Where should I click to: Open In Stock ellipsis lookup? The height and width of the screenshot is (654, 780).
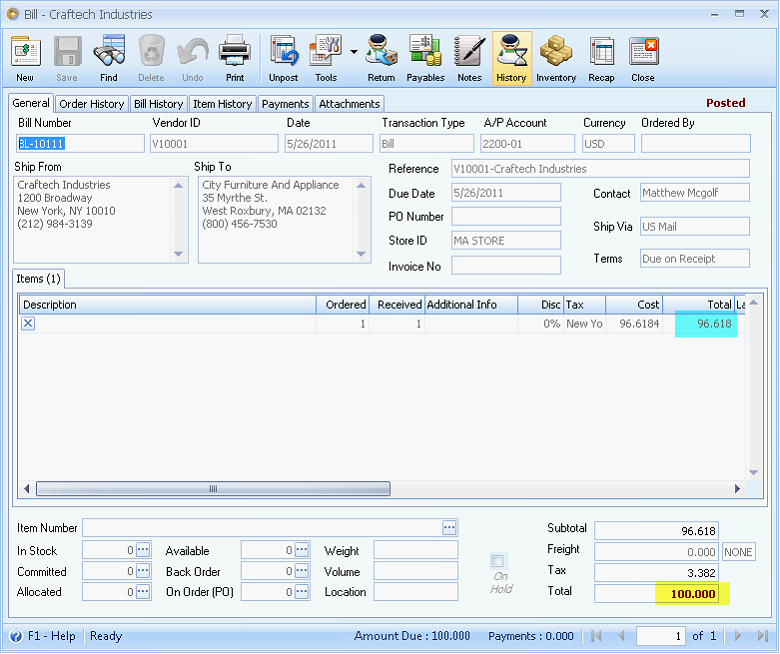pos(143,550)
